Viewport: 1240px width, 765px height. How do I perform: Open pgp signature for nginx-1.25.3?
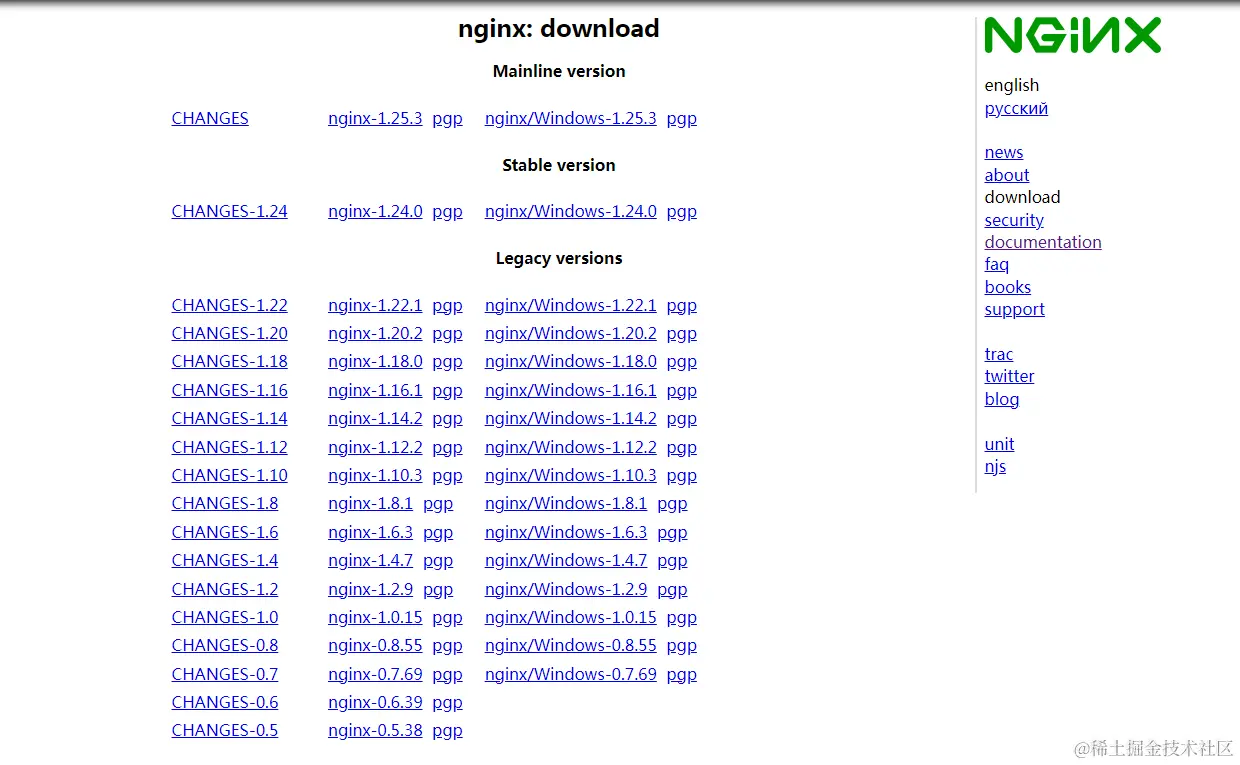[447, 118]
